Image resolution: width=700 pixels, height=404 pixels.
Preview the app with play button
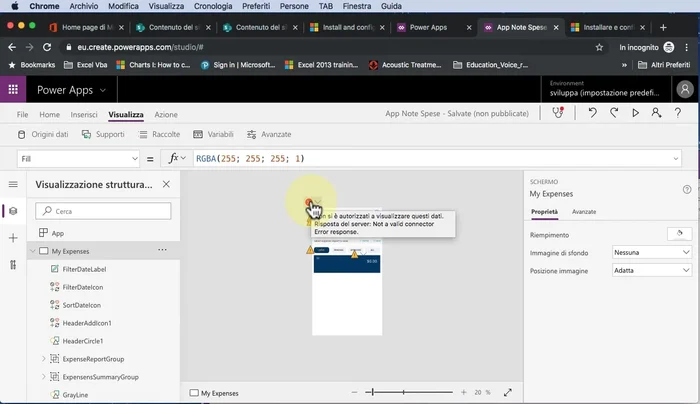coord(635,113)
